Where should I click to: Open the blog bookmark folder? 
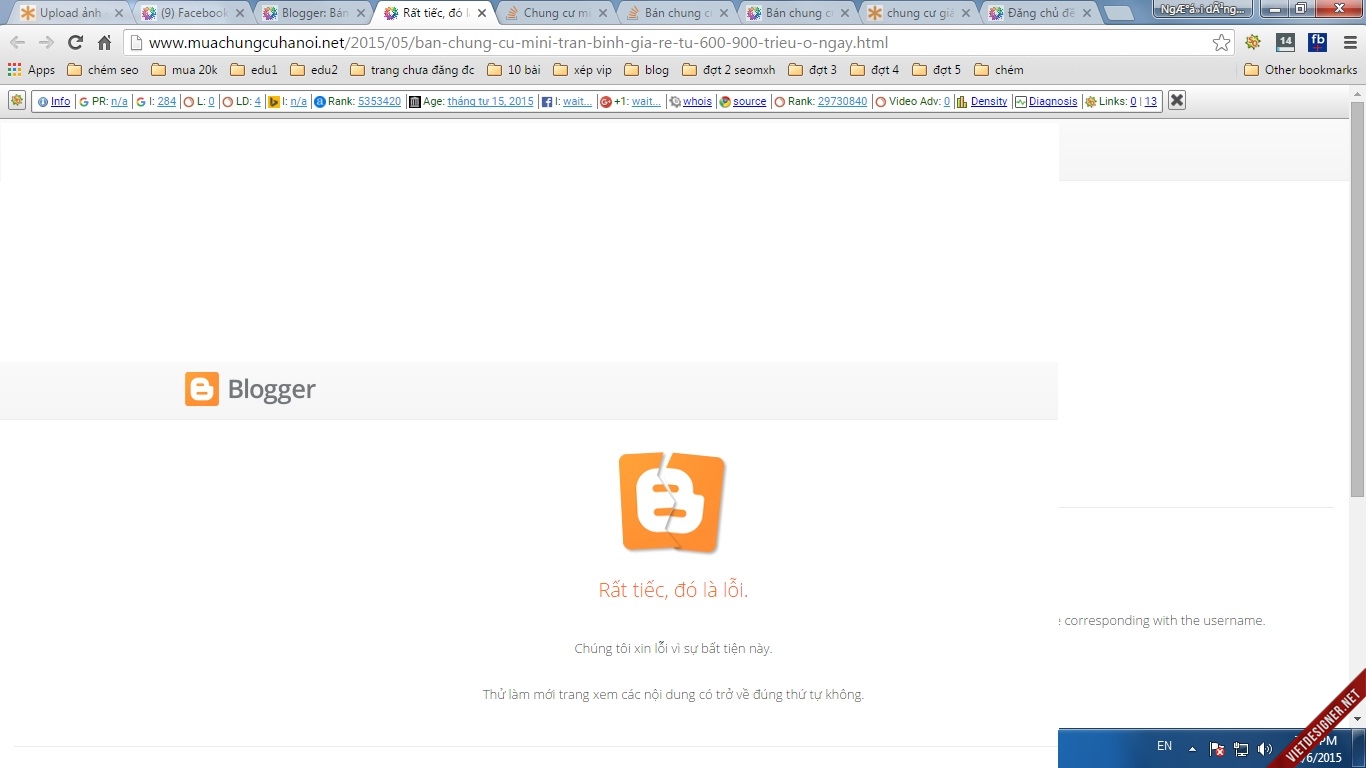pyautogui.click(x=647, y=70)
